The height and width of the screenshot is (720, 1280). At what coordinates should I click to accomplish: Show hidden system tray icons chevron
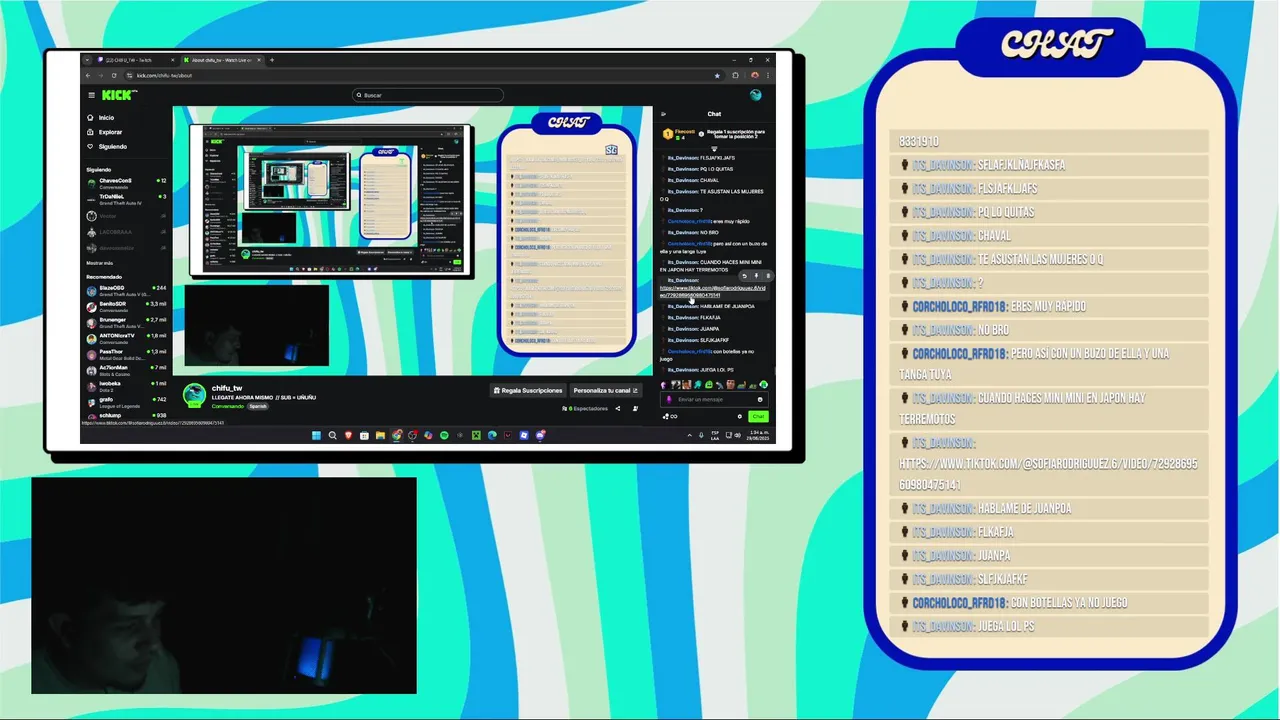[690, 435]
